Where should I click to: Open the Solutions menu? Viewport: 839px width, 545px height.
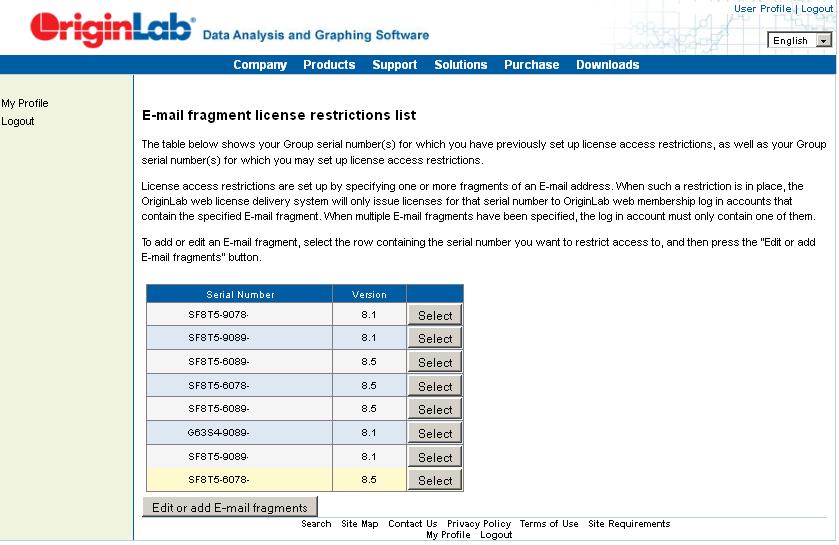click(461, 65)
